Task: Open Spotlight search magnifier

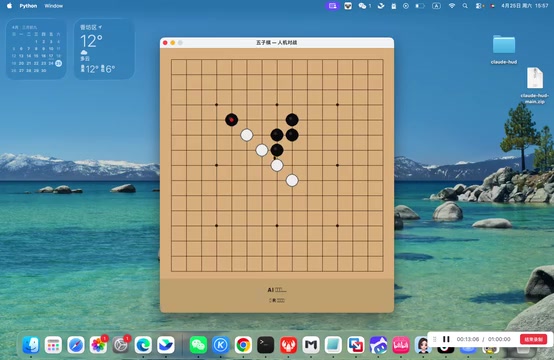Action: pos(465,6)
